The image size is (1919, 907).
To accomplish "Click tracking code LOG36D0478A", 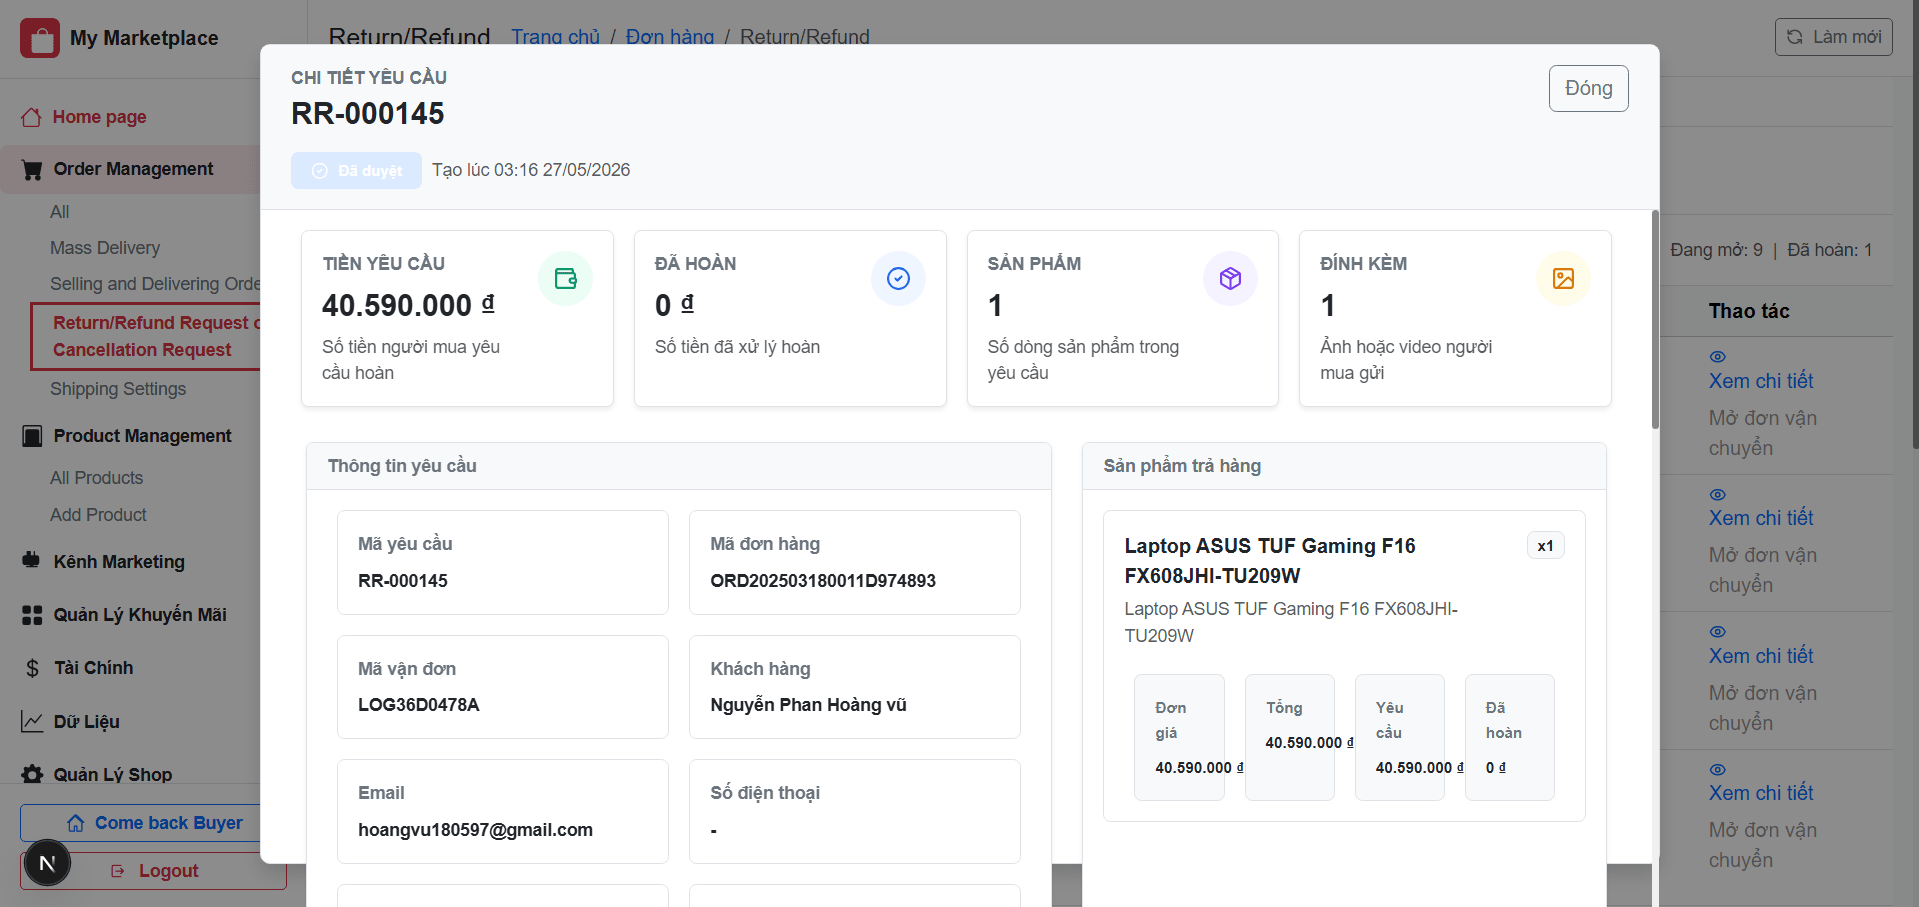I will coord(419,705).
